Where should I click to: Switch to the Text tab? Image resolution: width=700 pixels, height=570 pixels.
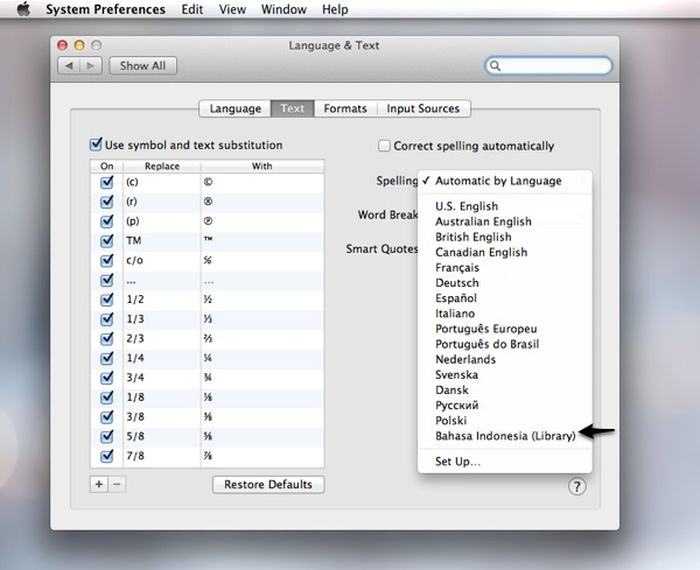coord(292,108)
